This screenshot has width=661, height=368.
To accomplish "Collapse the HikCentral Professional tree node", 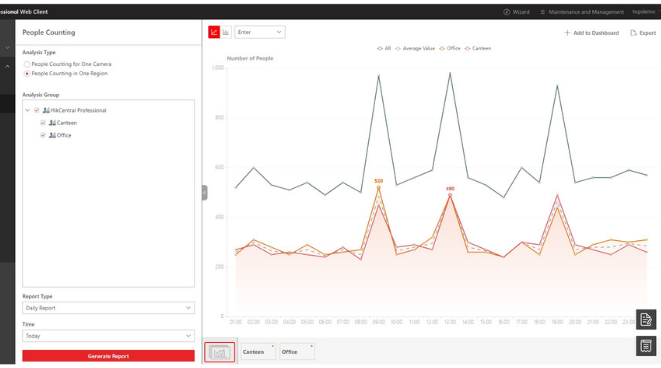I will click(27, 110).
